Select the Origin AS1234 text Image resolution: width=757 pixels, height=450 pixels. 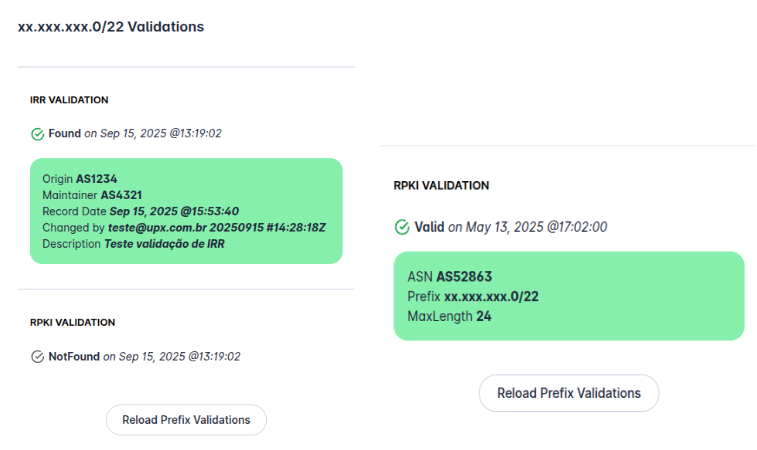(80, 179)
